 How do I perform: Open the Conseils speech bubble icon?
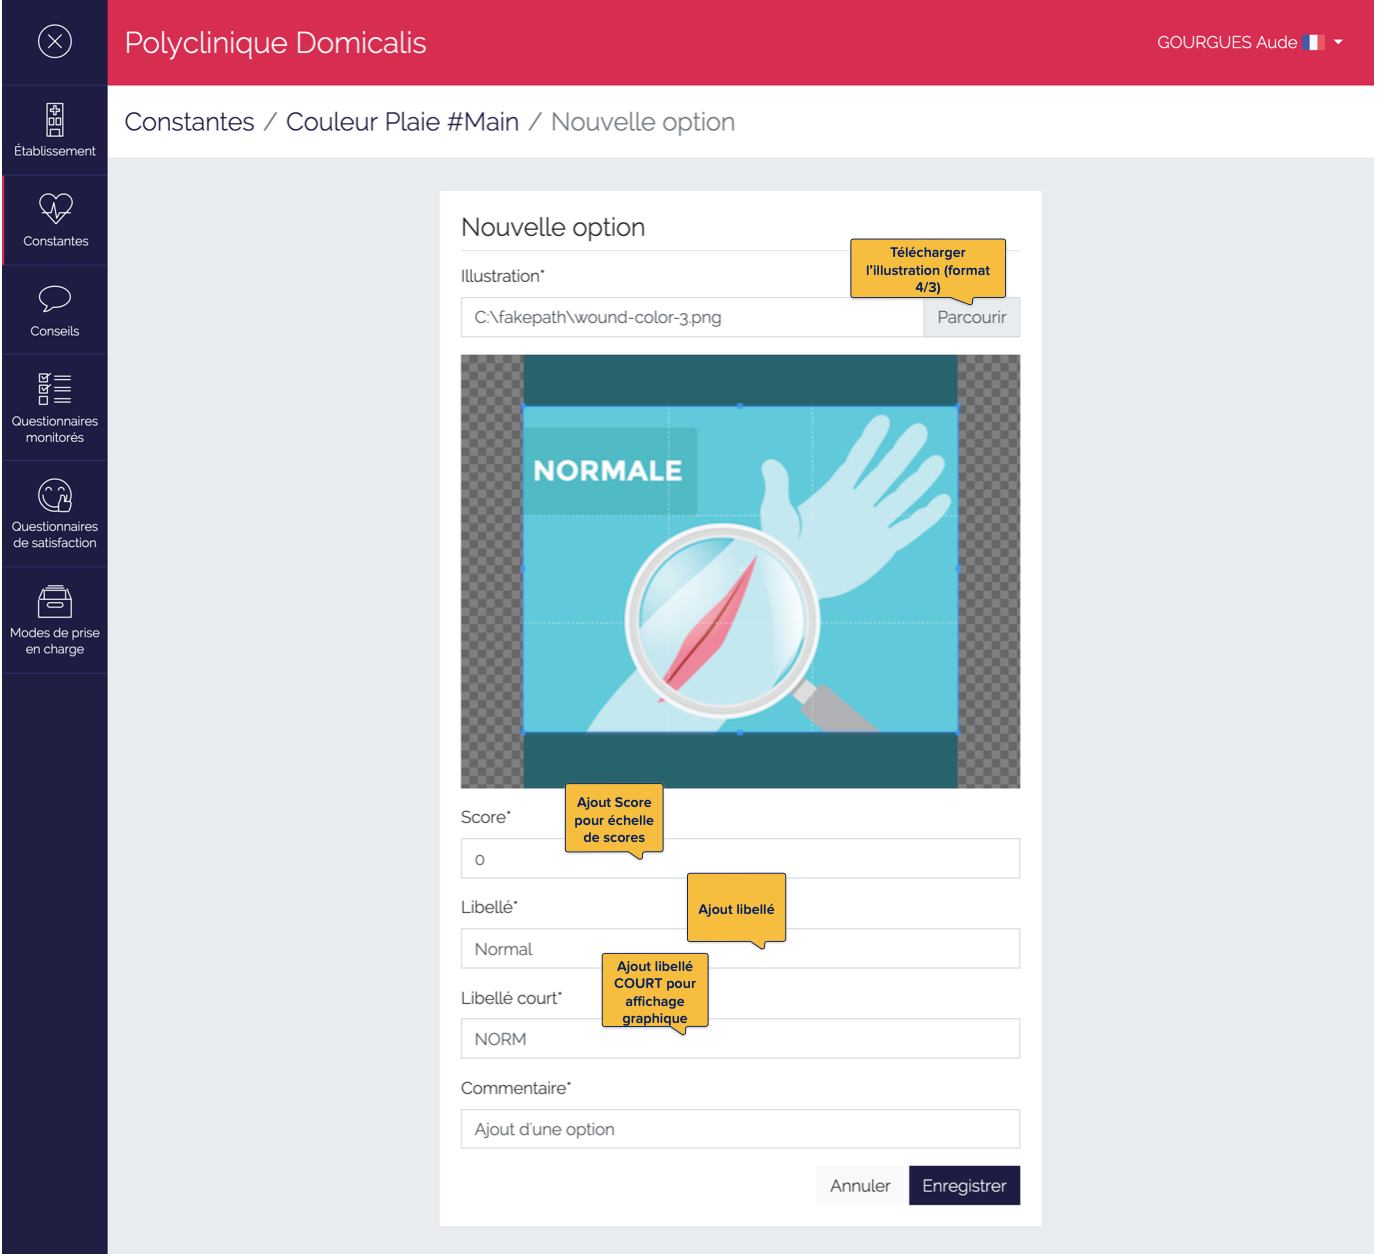click(x=55, y=299)
